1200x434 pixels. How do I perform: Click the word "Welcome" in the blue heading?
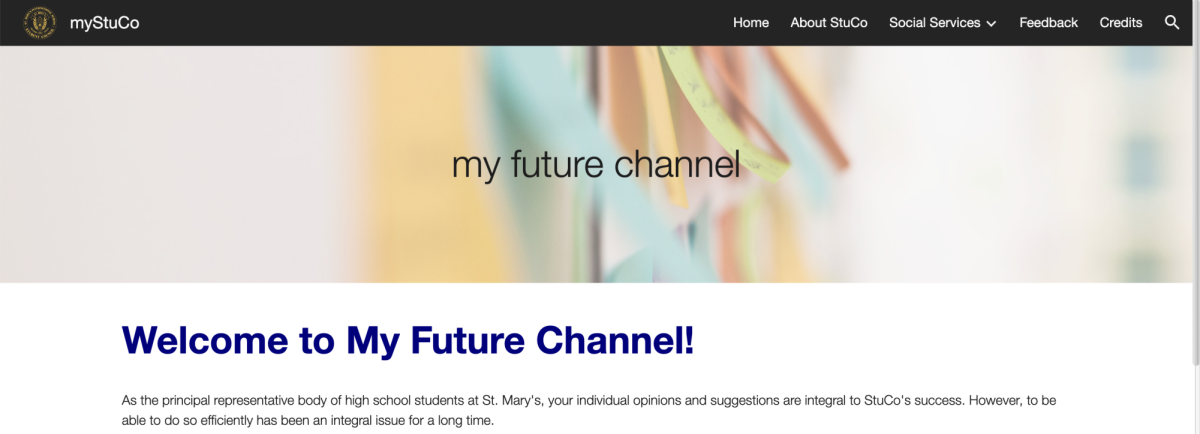205,341
